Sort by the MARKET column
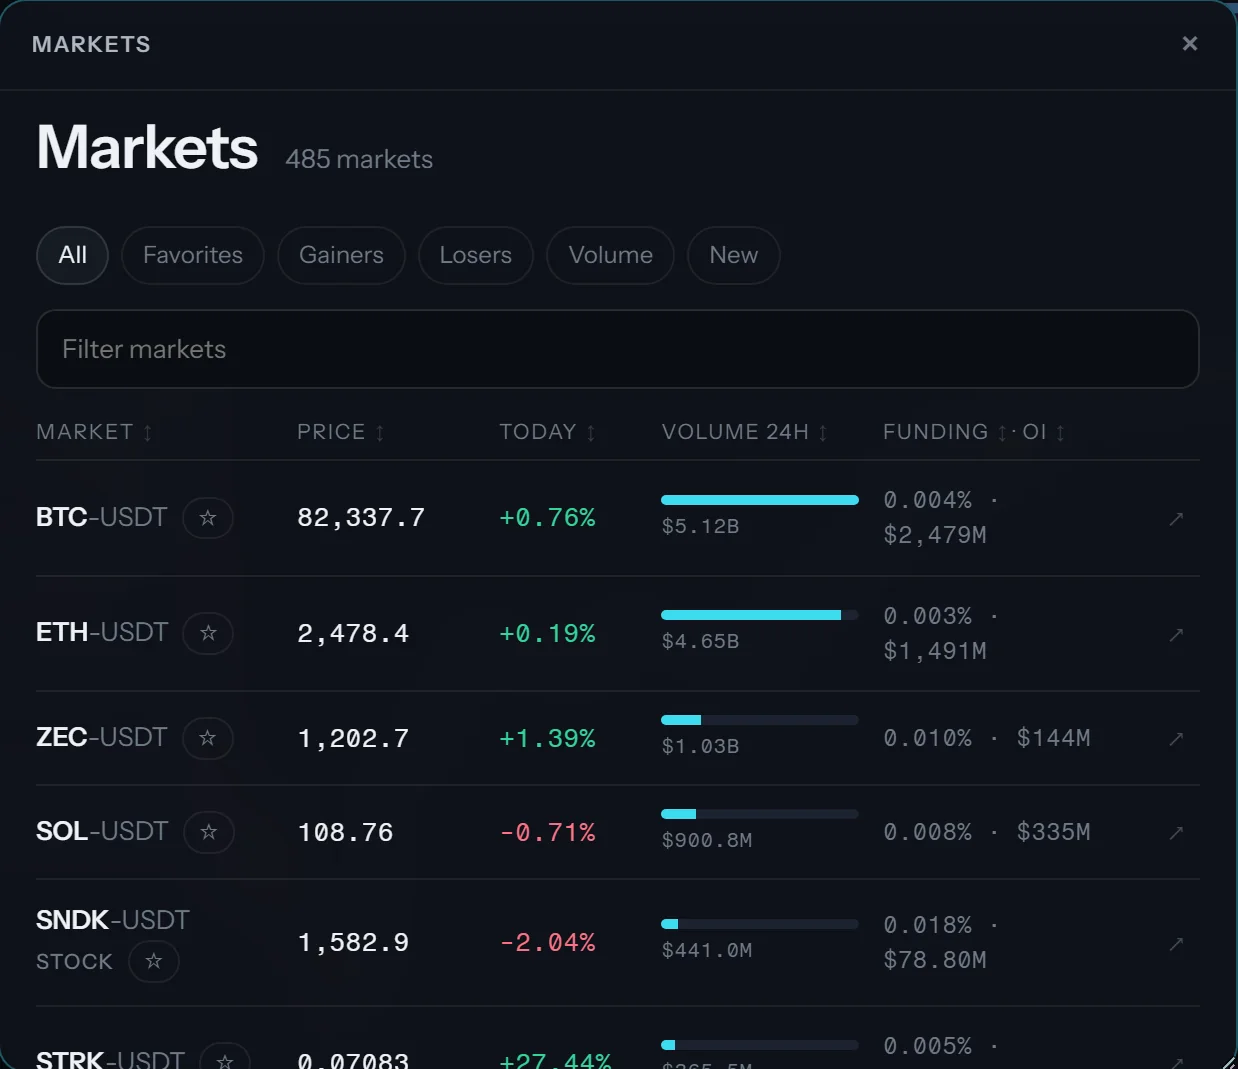1238x1069 pixels. (x=94, y=432)
